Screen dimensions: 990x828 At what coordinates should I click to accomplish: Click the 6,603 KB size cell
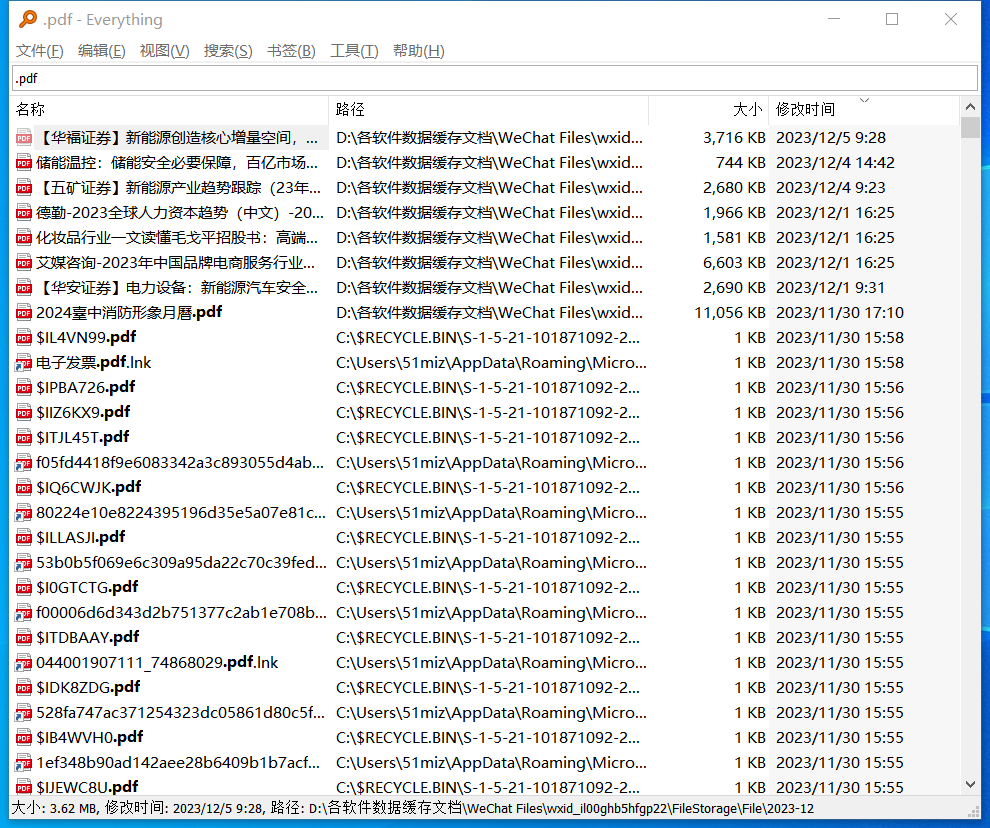click(734, 263)
